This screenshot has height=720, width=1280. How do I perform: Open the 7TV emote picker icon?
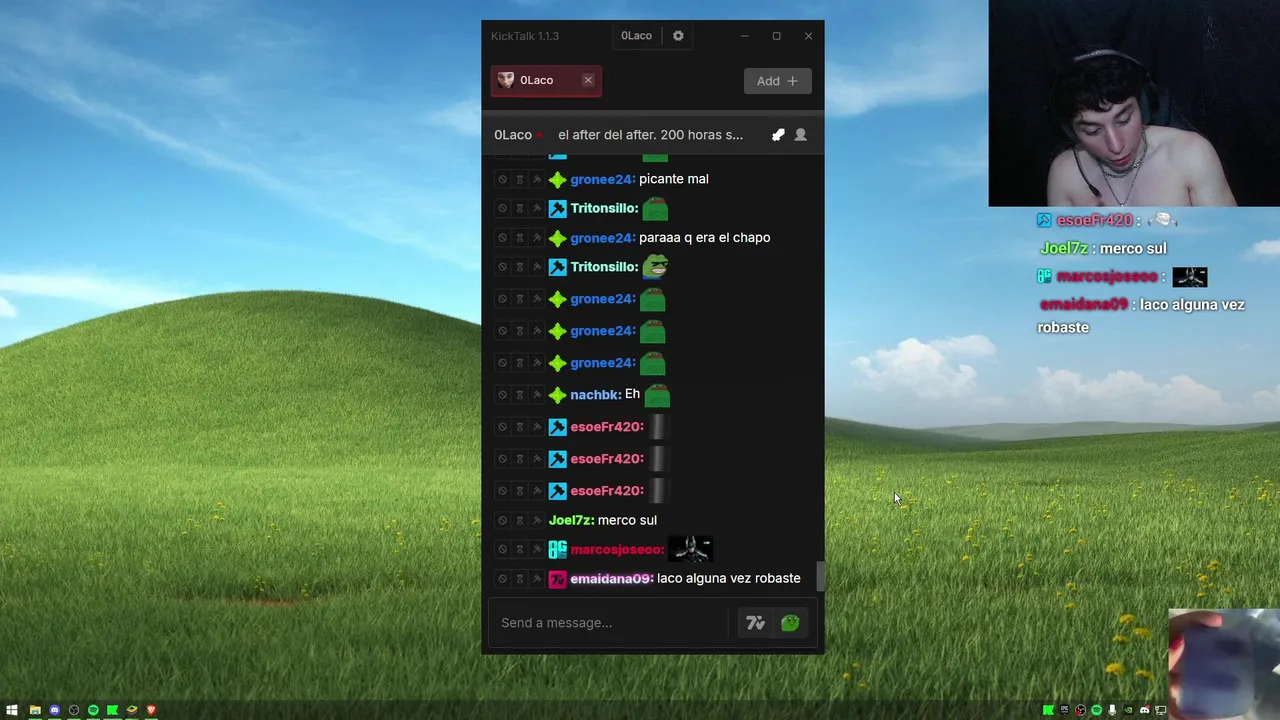point(755,623)
